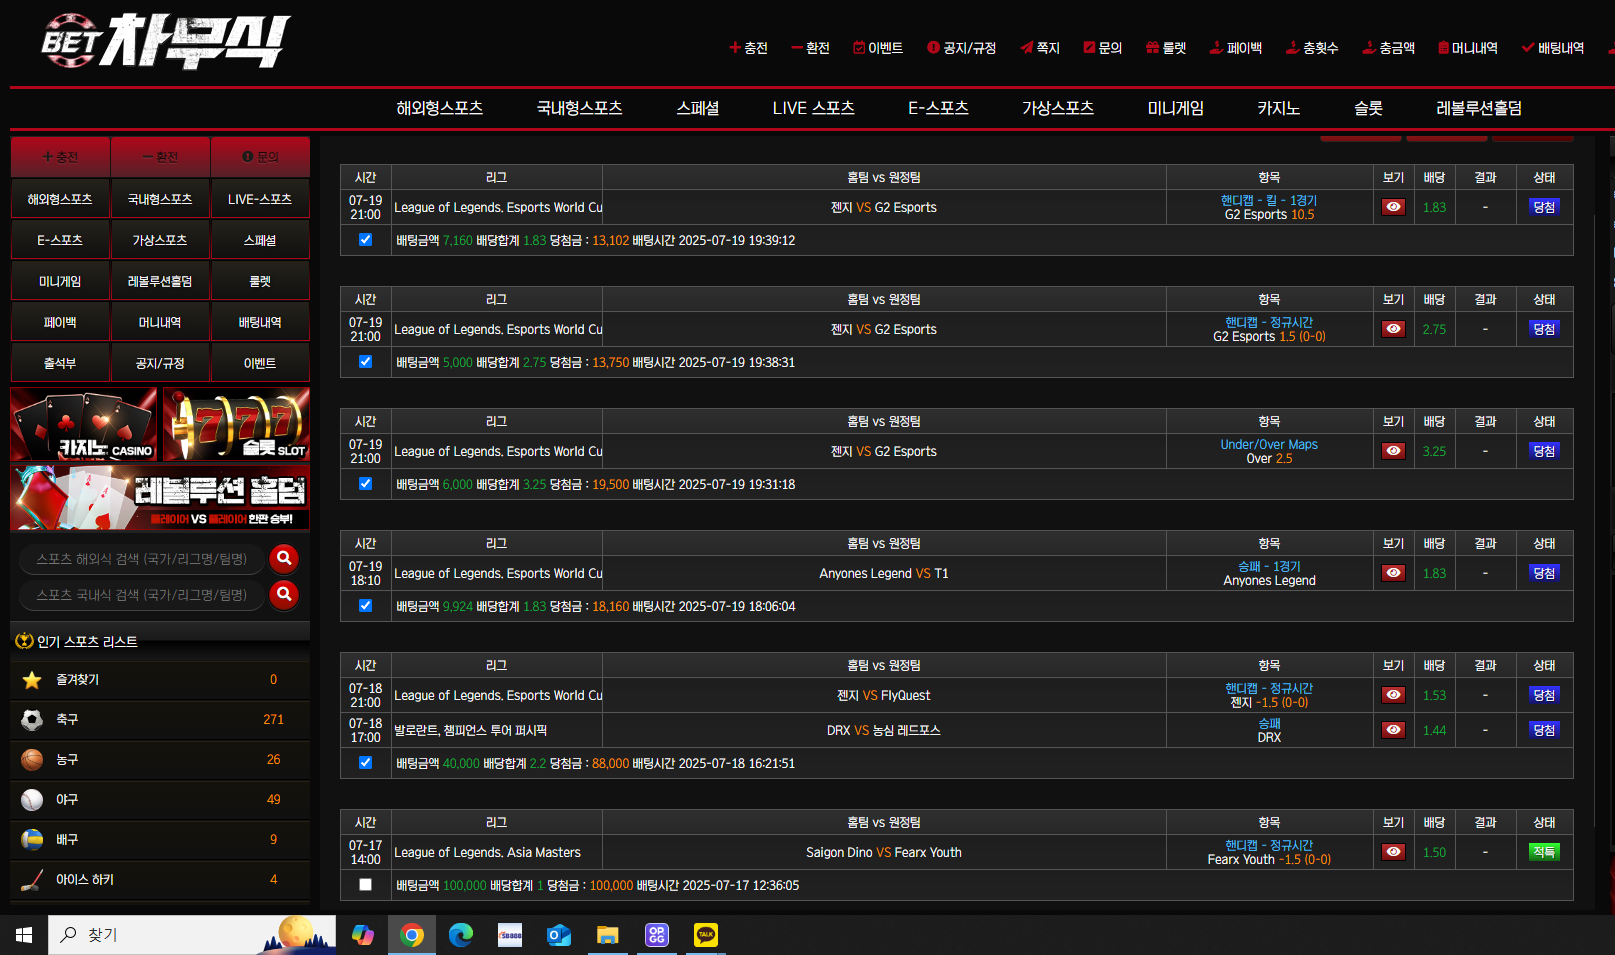Click eye view icon for Saigon Dino row
This screenshot has height=955, width=1615.
point(1393,852)
